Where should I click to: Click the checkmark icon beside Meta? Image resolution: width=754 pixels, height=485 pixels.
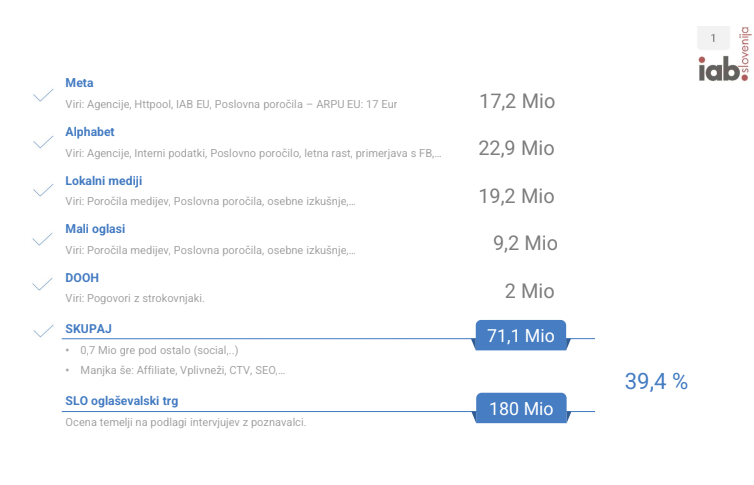(43, 96)
